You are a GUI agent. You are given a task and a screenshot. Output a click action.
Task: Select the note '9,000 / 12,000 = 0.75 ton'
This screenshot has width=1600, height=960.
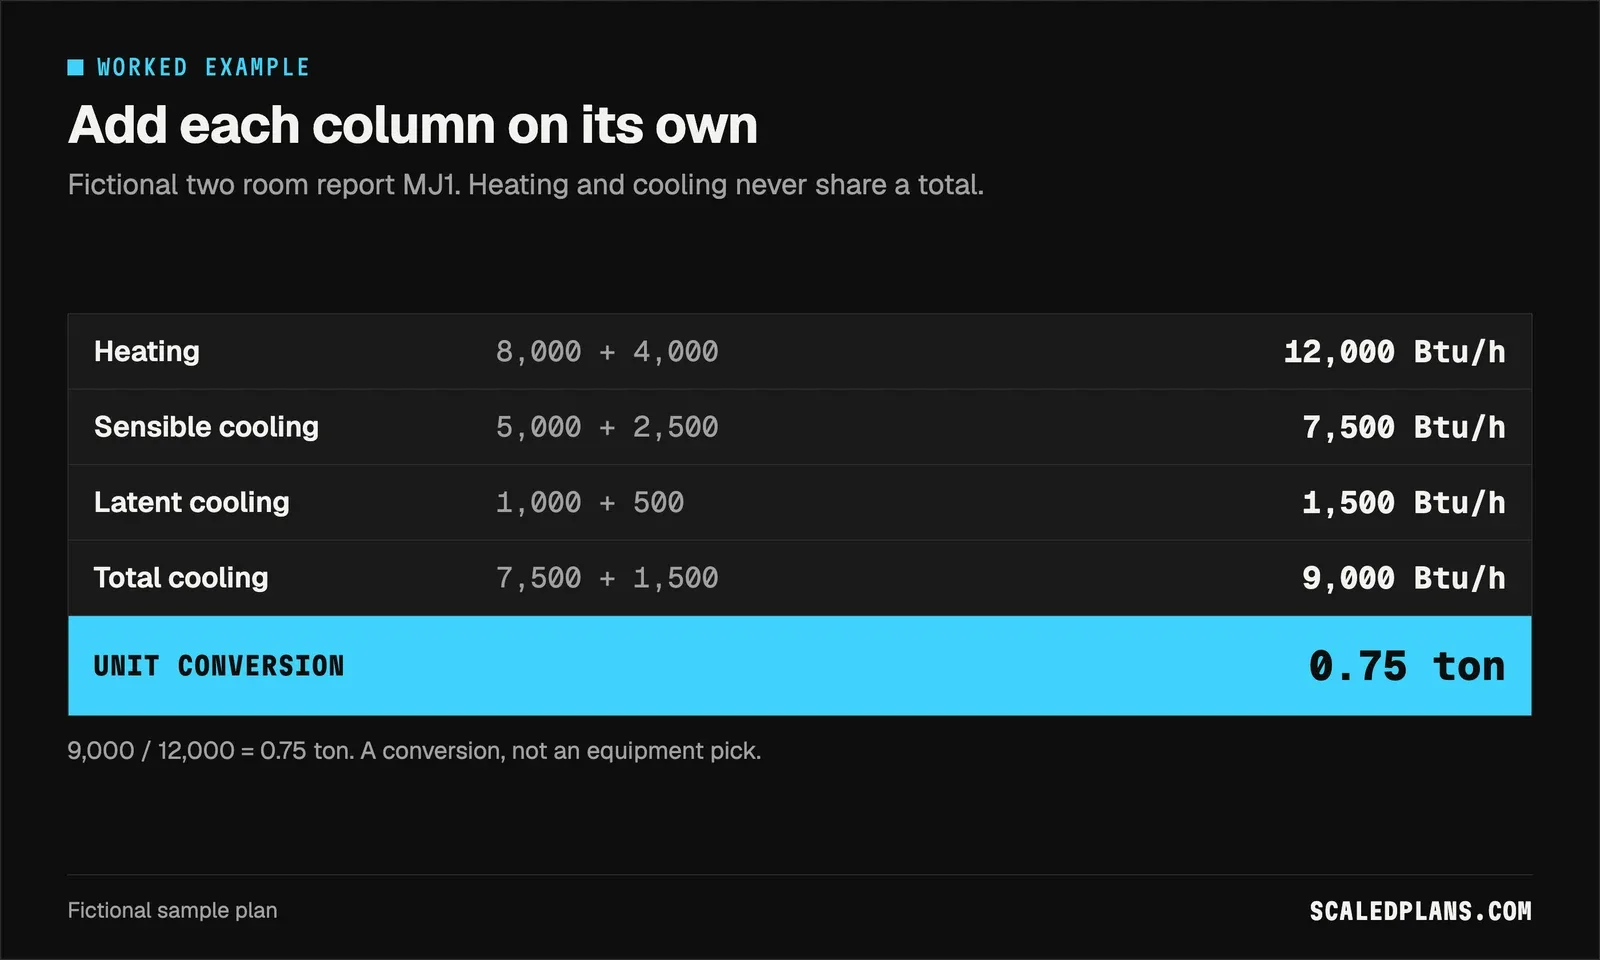[210, 751]
